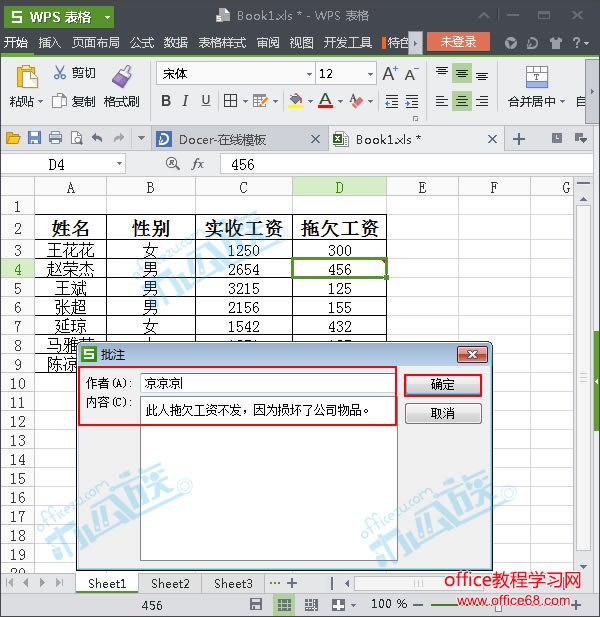Viewport: 600px width, 617px height.
Task: Open the 开始 ribbon tab
Action: [x=16, y=42]
